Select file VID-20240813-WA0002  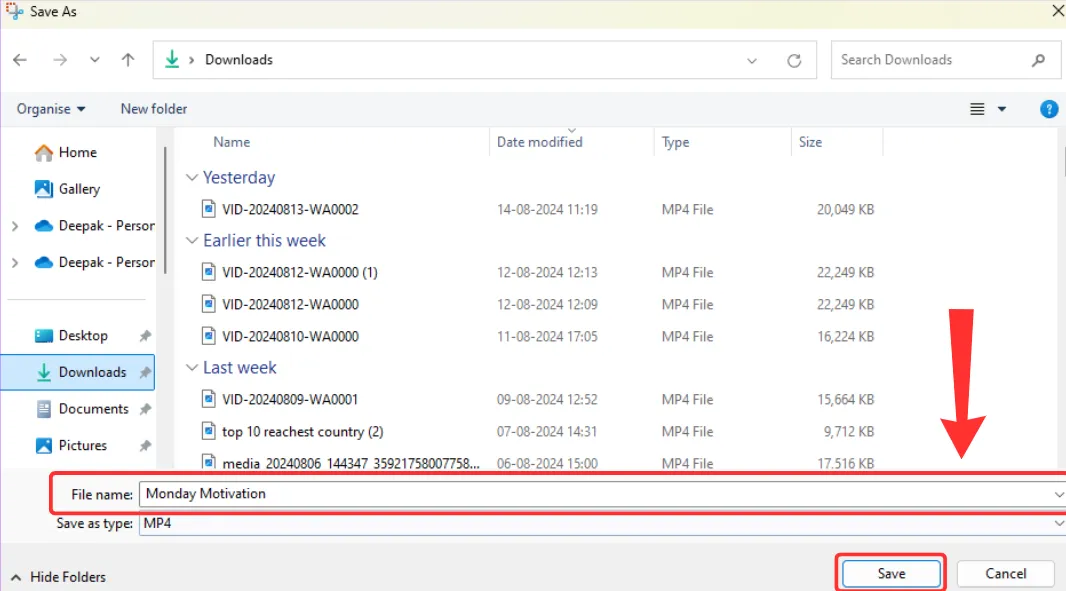(x=290, y=209)
